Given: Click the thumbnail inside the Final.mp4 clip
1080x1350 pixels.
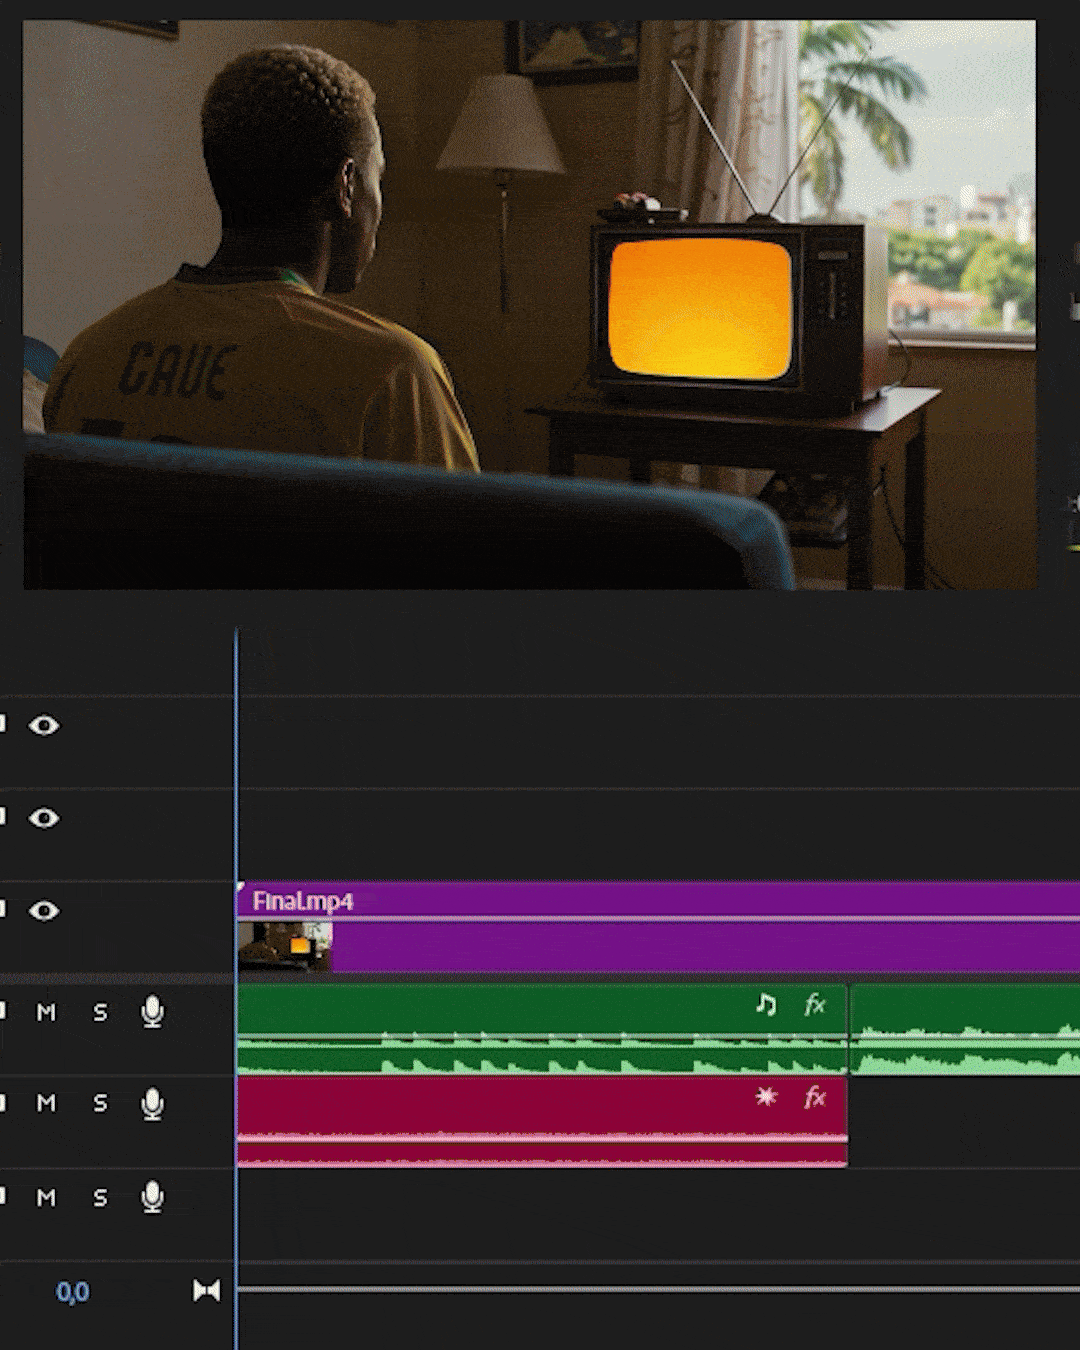Looking at the screenshot, I should [285, 946].
